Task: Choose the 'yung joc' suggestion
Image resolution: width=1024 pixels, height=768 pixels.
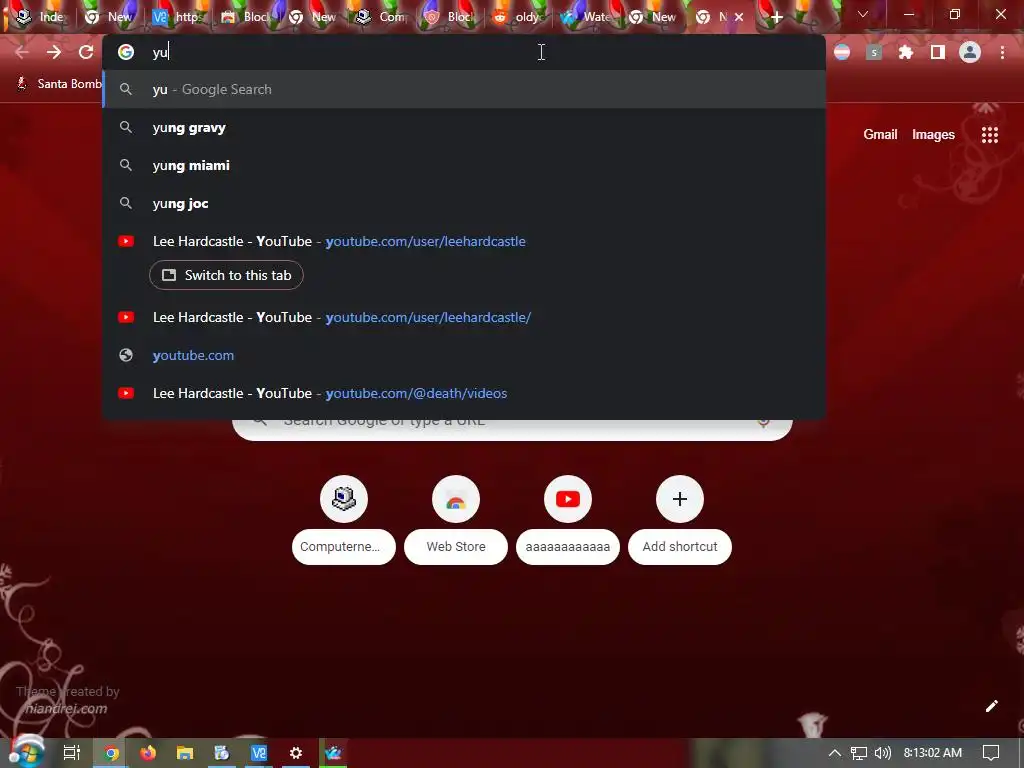Action: point(464,203)
